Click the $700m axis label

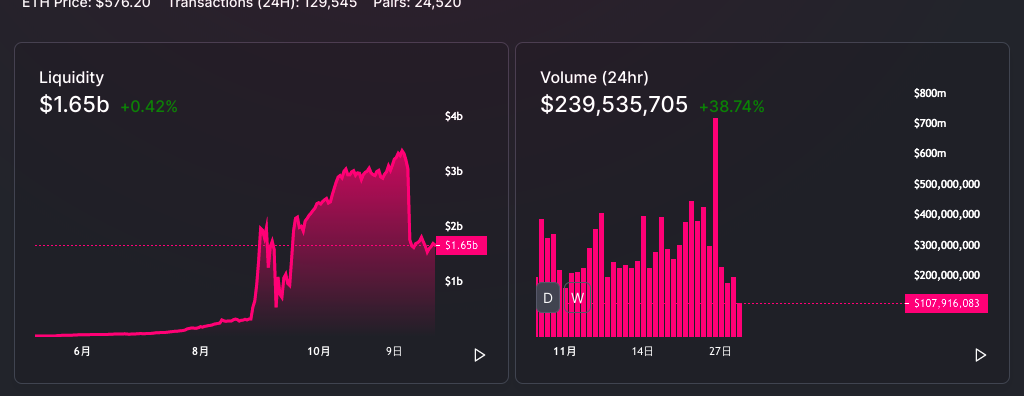(930, 124)
